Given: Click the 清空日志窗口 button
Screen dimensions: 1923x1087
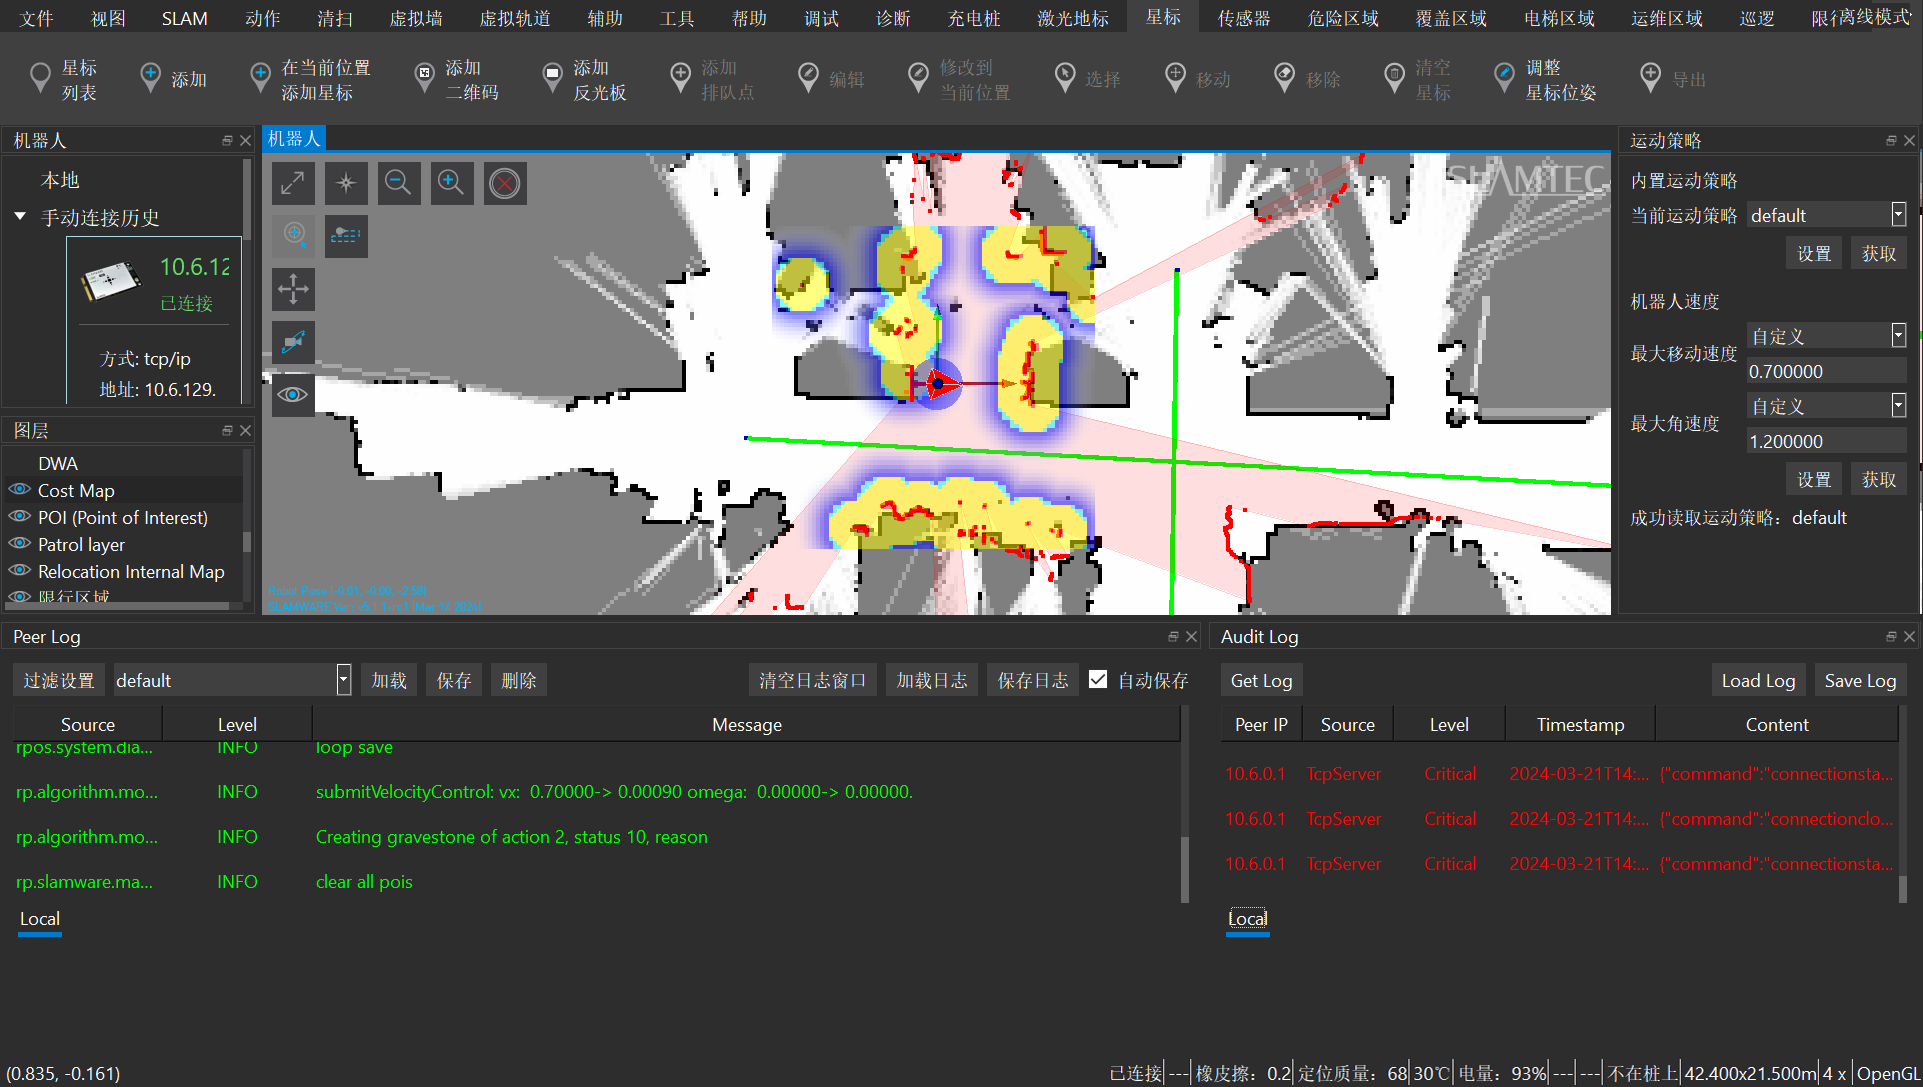Looking at the screenshot, I should (x=812, y=679).
